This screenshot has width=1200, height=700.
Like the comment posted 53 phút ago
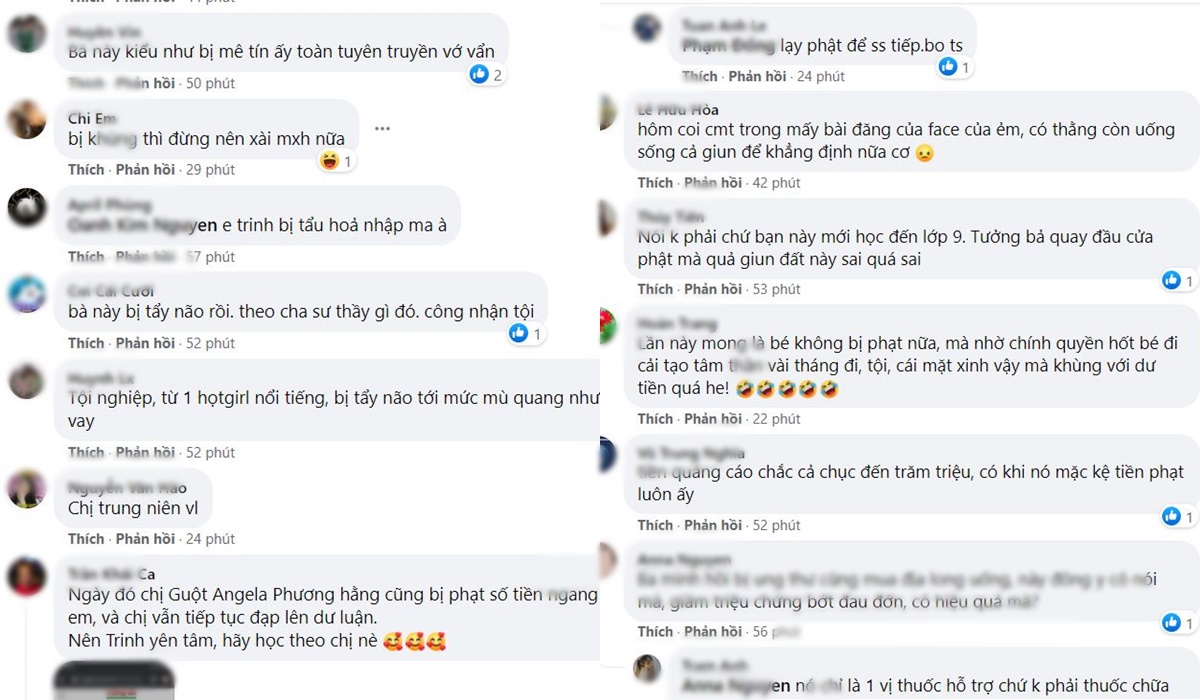click(x=656, y=289)
